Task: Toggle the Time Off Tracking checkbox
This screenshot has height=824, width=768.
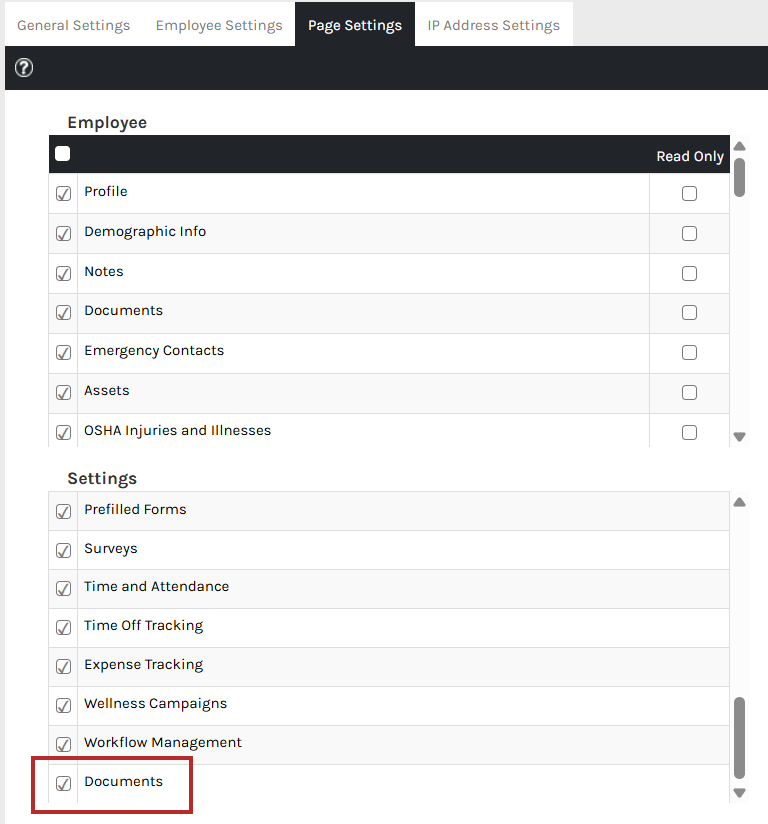Action: coord(64,627)
